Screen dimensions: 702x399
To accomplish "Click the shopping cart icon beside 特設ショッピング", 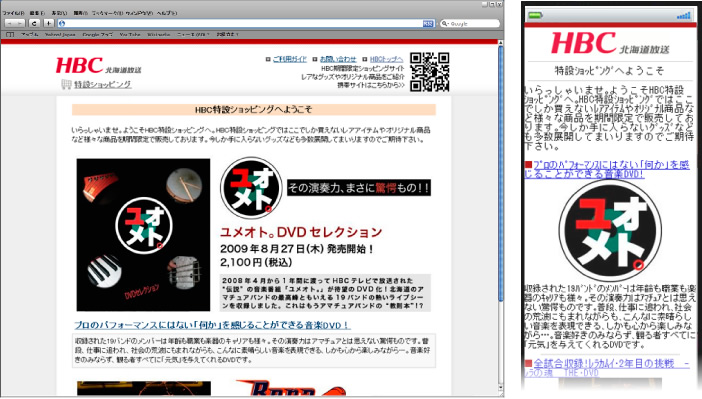I will tap(66, 84).
